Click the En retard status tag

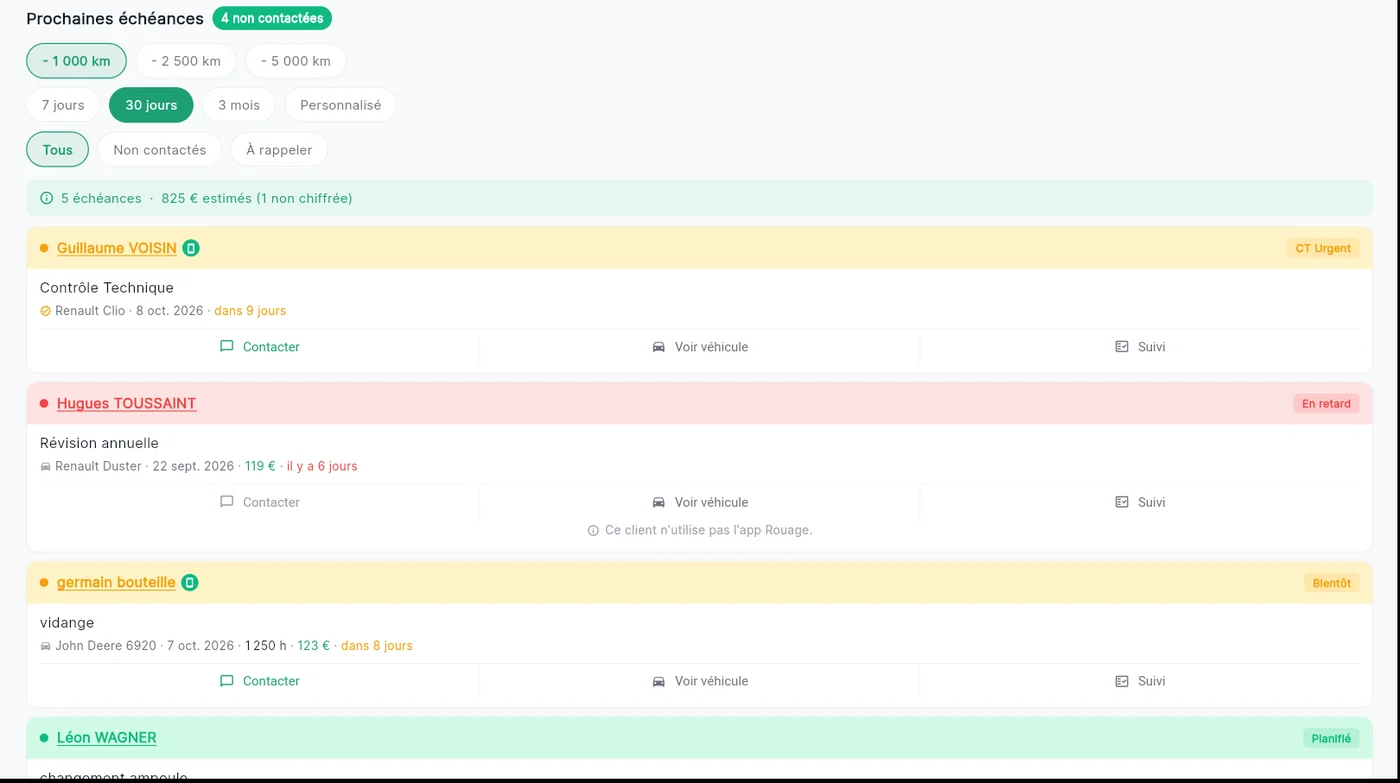coord(1326,404)
